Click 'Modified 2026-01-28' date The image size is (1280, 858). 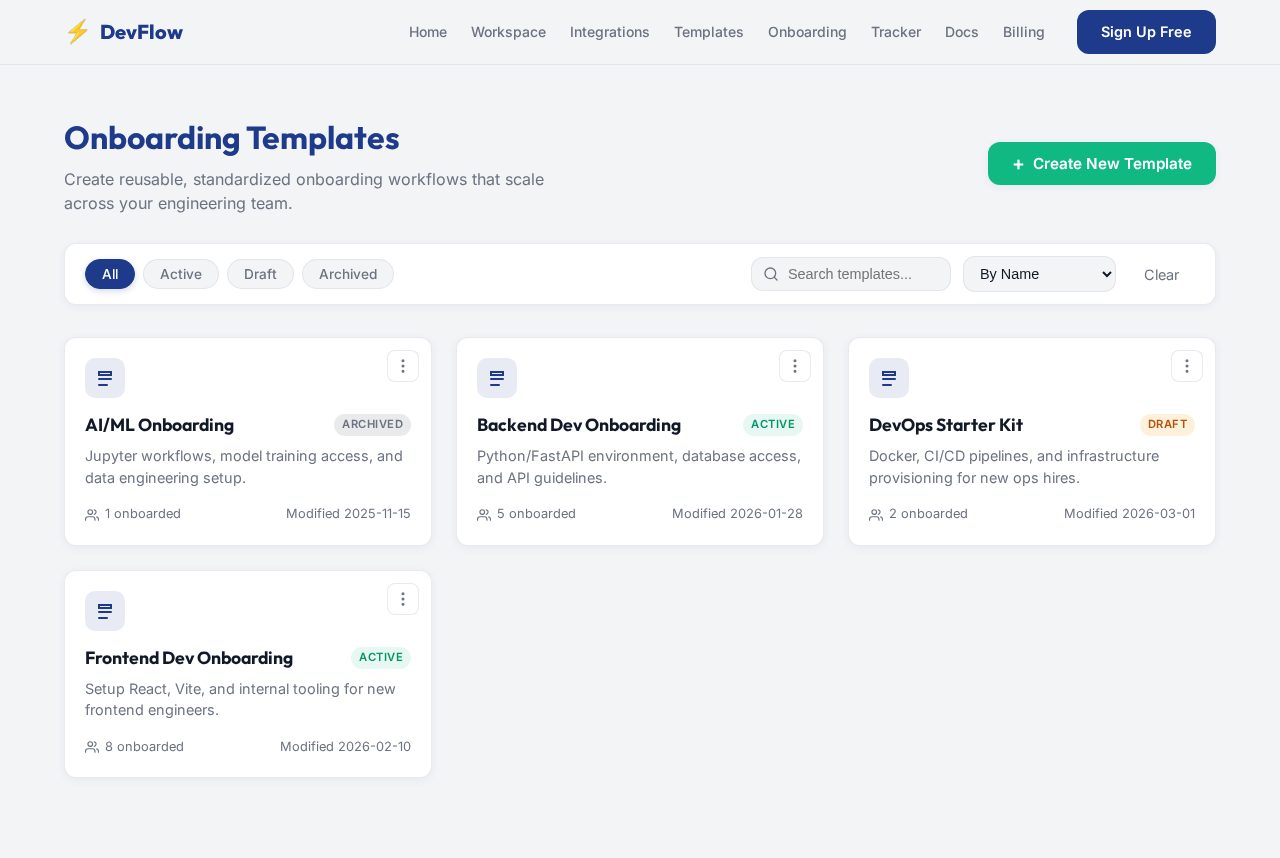click(737, 514)
